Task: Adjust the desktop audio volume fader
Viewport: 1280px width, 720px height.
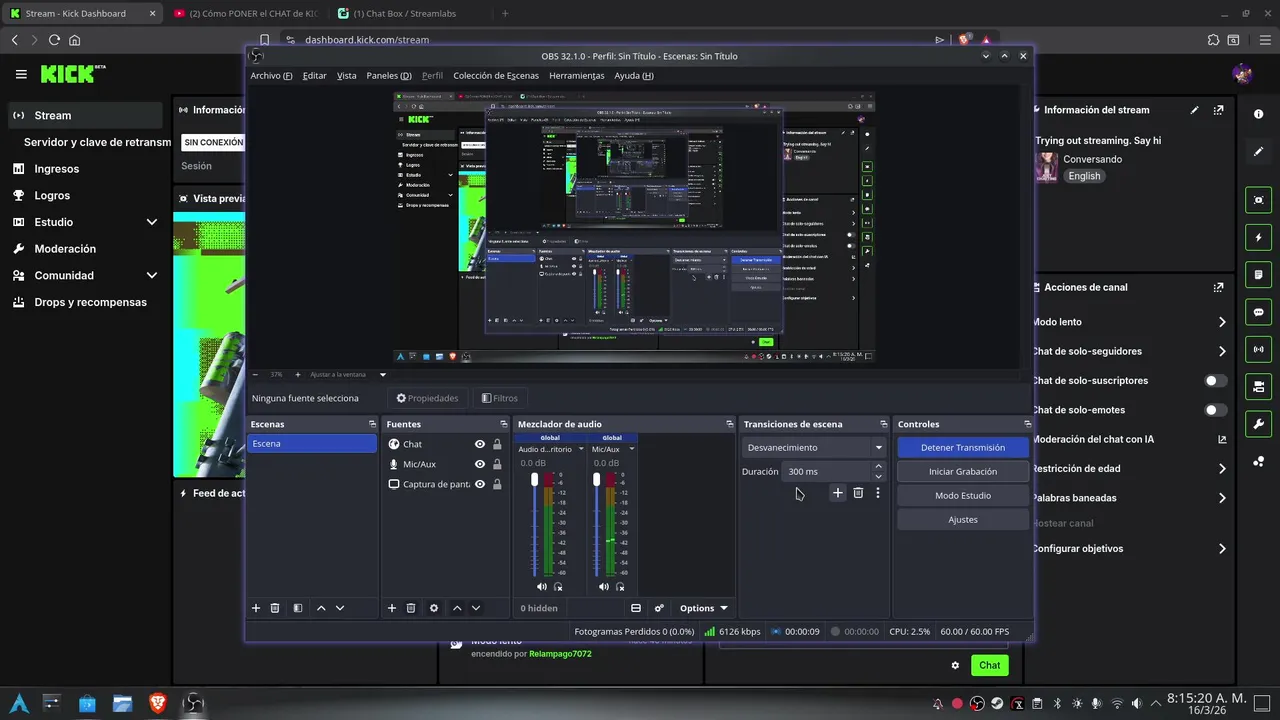Action: click(x=534, y=480)
